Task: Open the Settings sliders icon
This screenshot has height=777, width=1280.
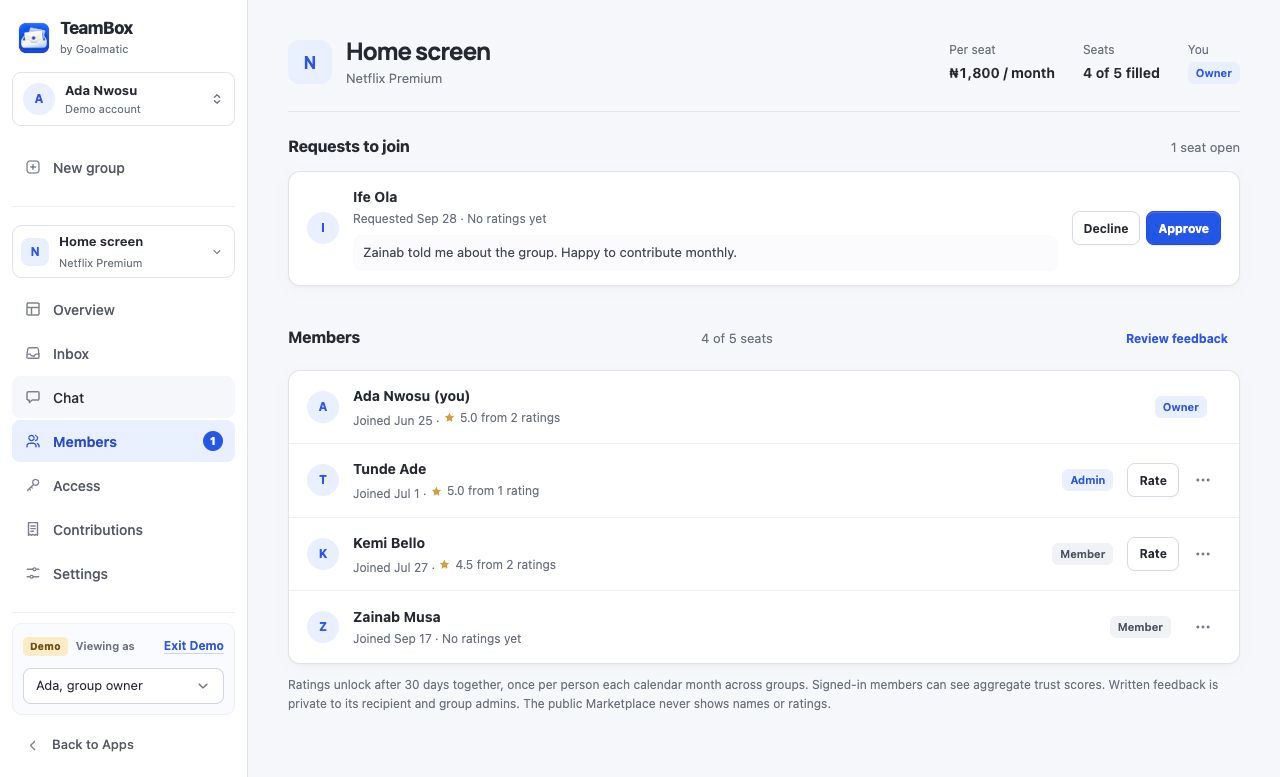Action: [x=33, y=574]
